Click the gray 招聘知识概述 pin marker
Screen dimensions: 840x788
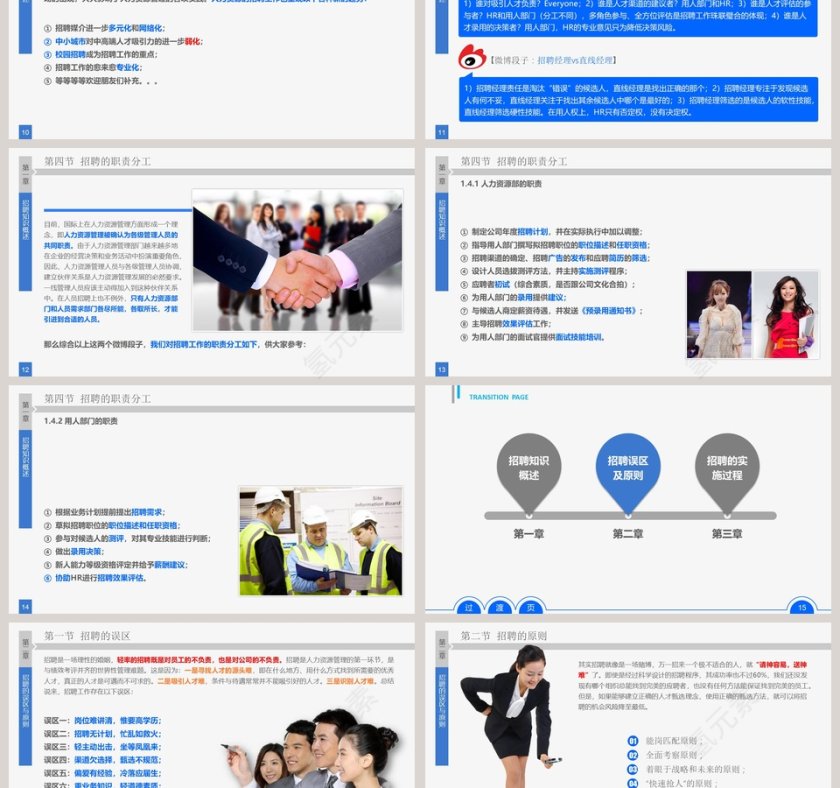tap(529, 468)
